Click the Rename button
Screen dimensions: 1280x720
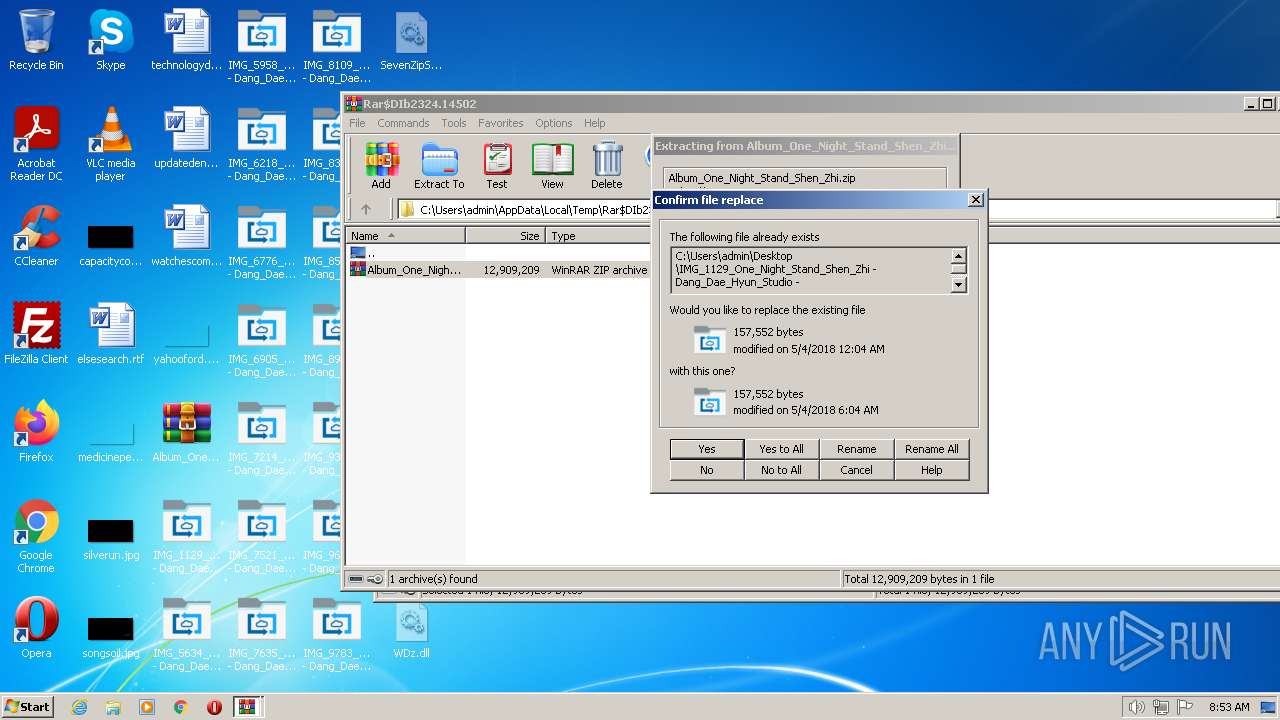pos(856,449)
